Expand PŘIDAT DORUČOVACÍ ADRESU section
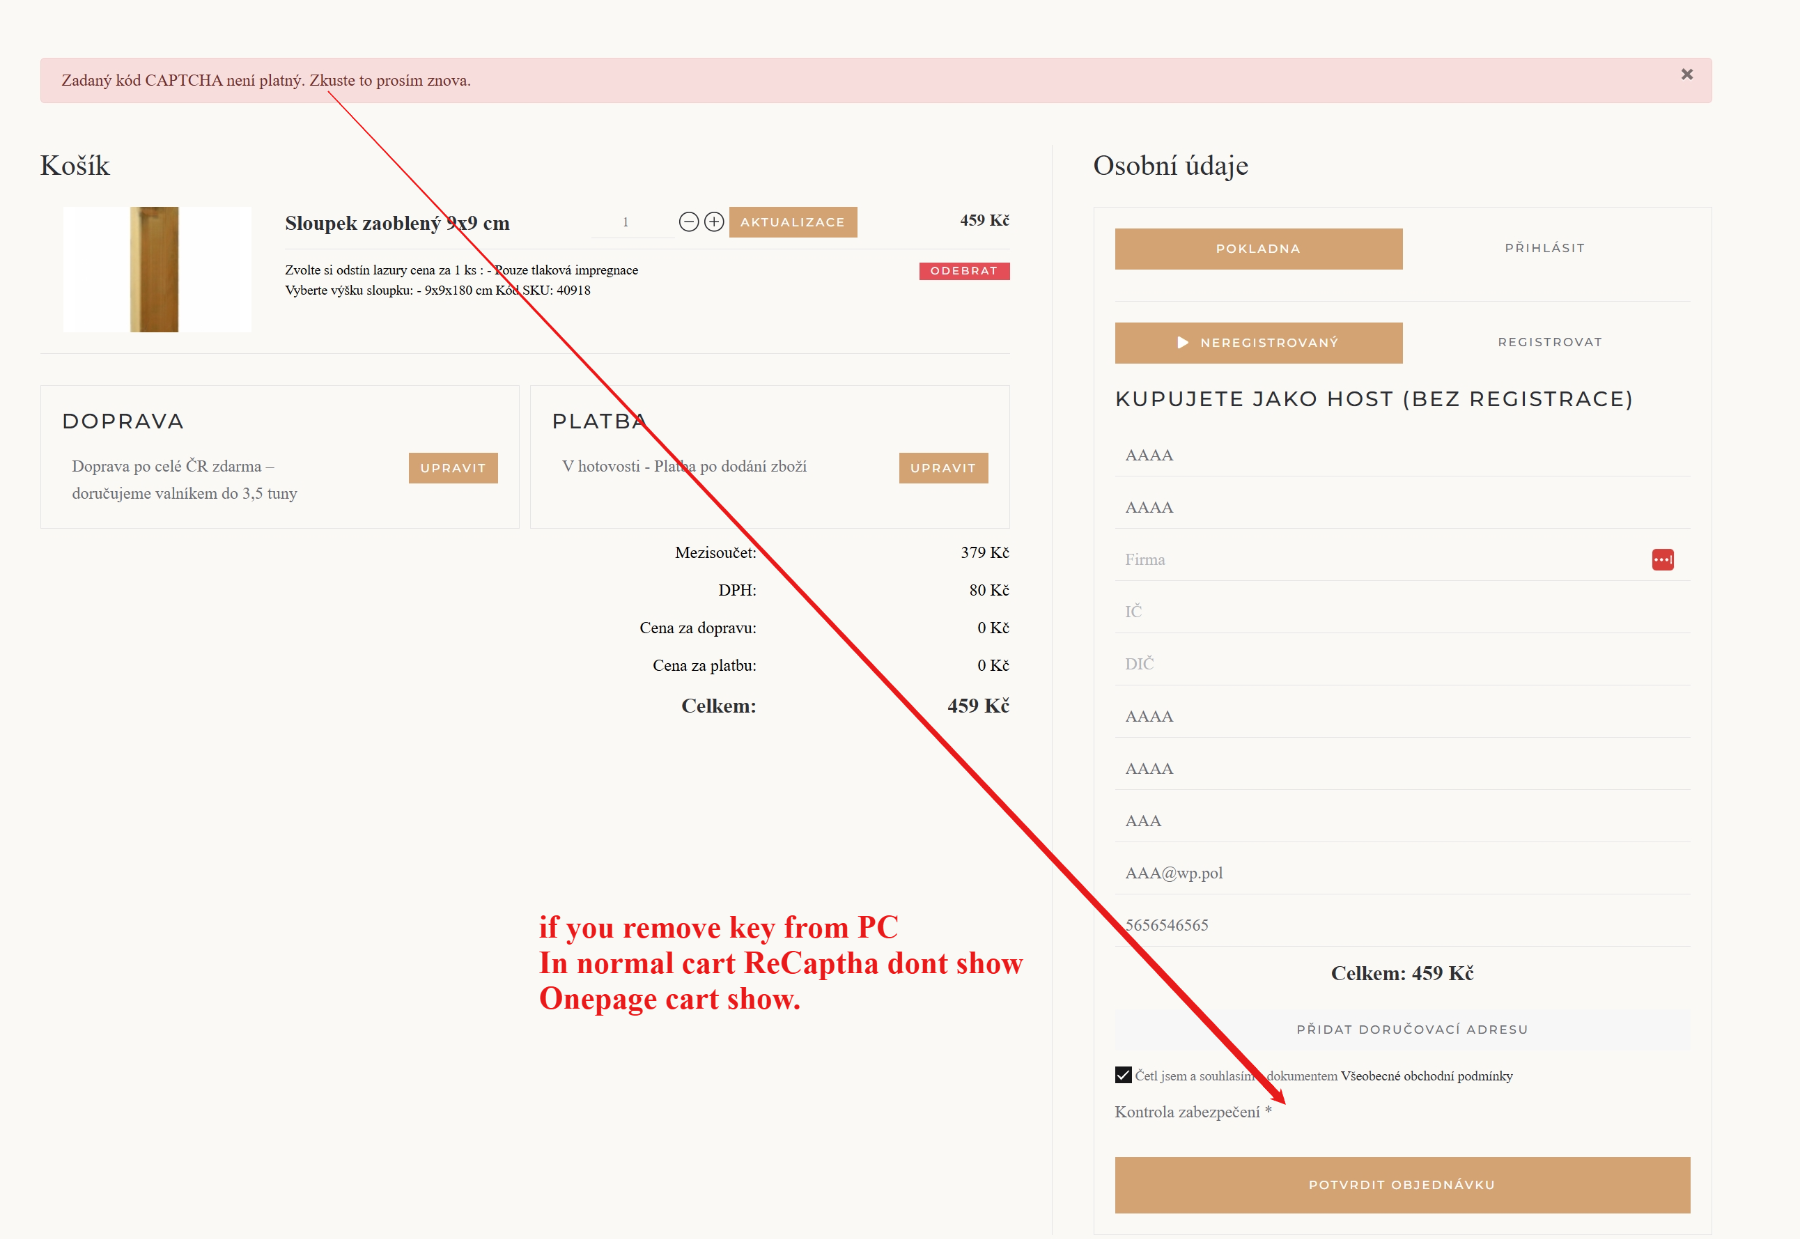The width and height of the screenshot is (1800, 1239). click(x=1411, y=1029)
